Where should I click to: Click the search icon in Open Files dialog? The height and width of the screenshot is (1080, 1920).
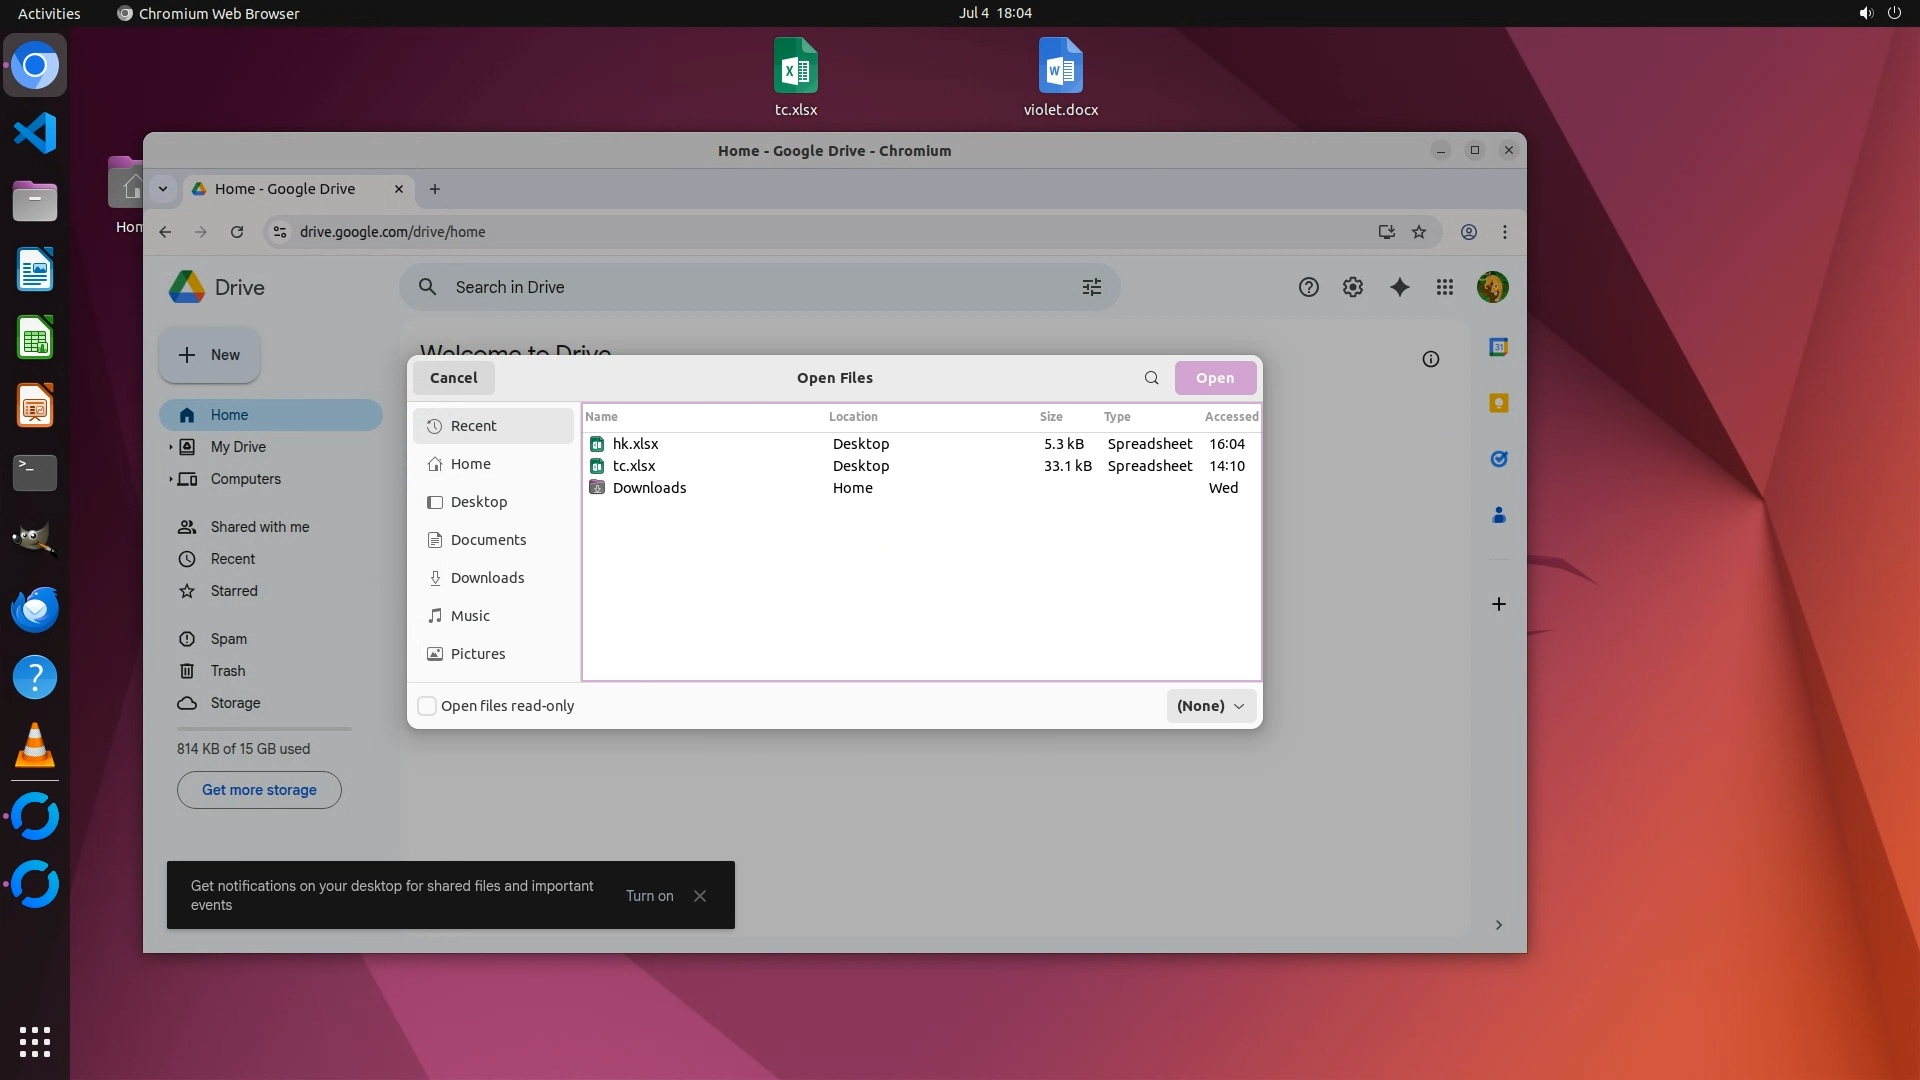coord(1151,378)
